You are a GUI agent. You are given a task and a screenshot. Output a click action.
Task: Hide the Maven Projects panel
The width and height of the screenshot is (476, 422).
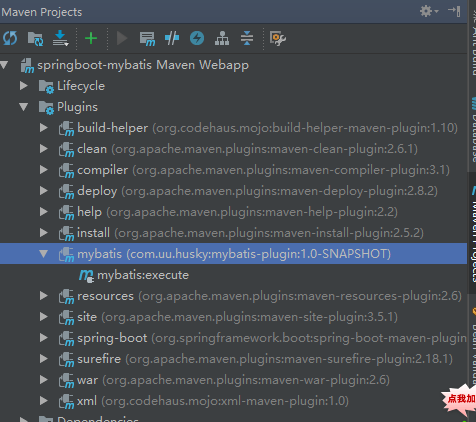click(454, 11)
